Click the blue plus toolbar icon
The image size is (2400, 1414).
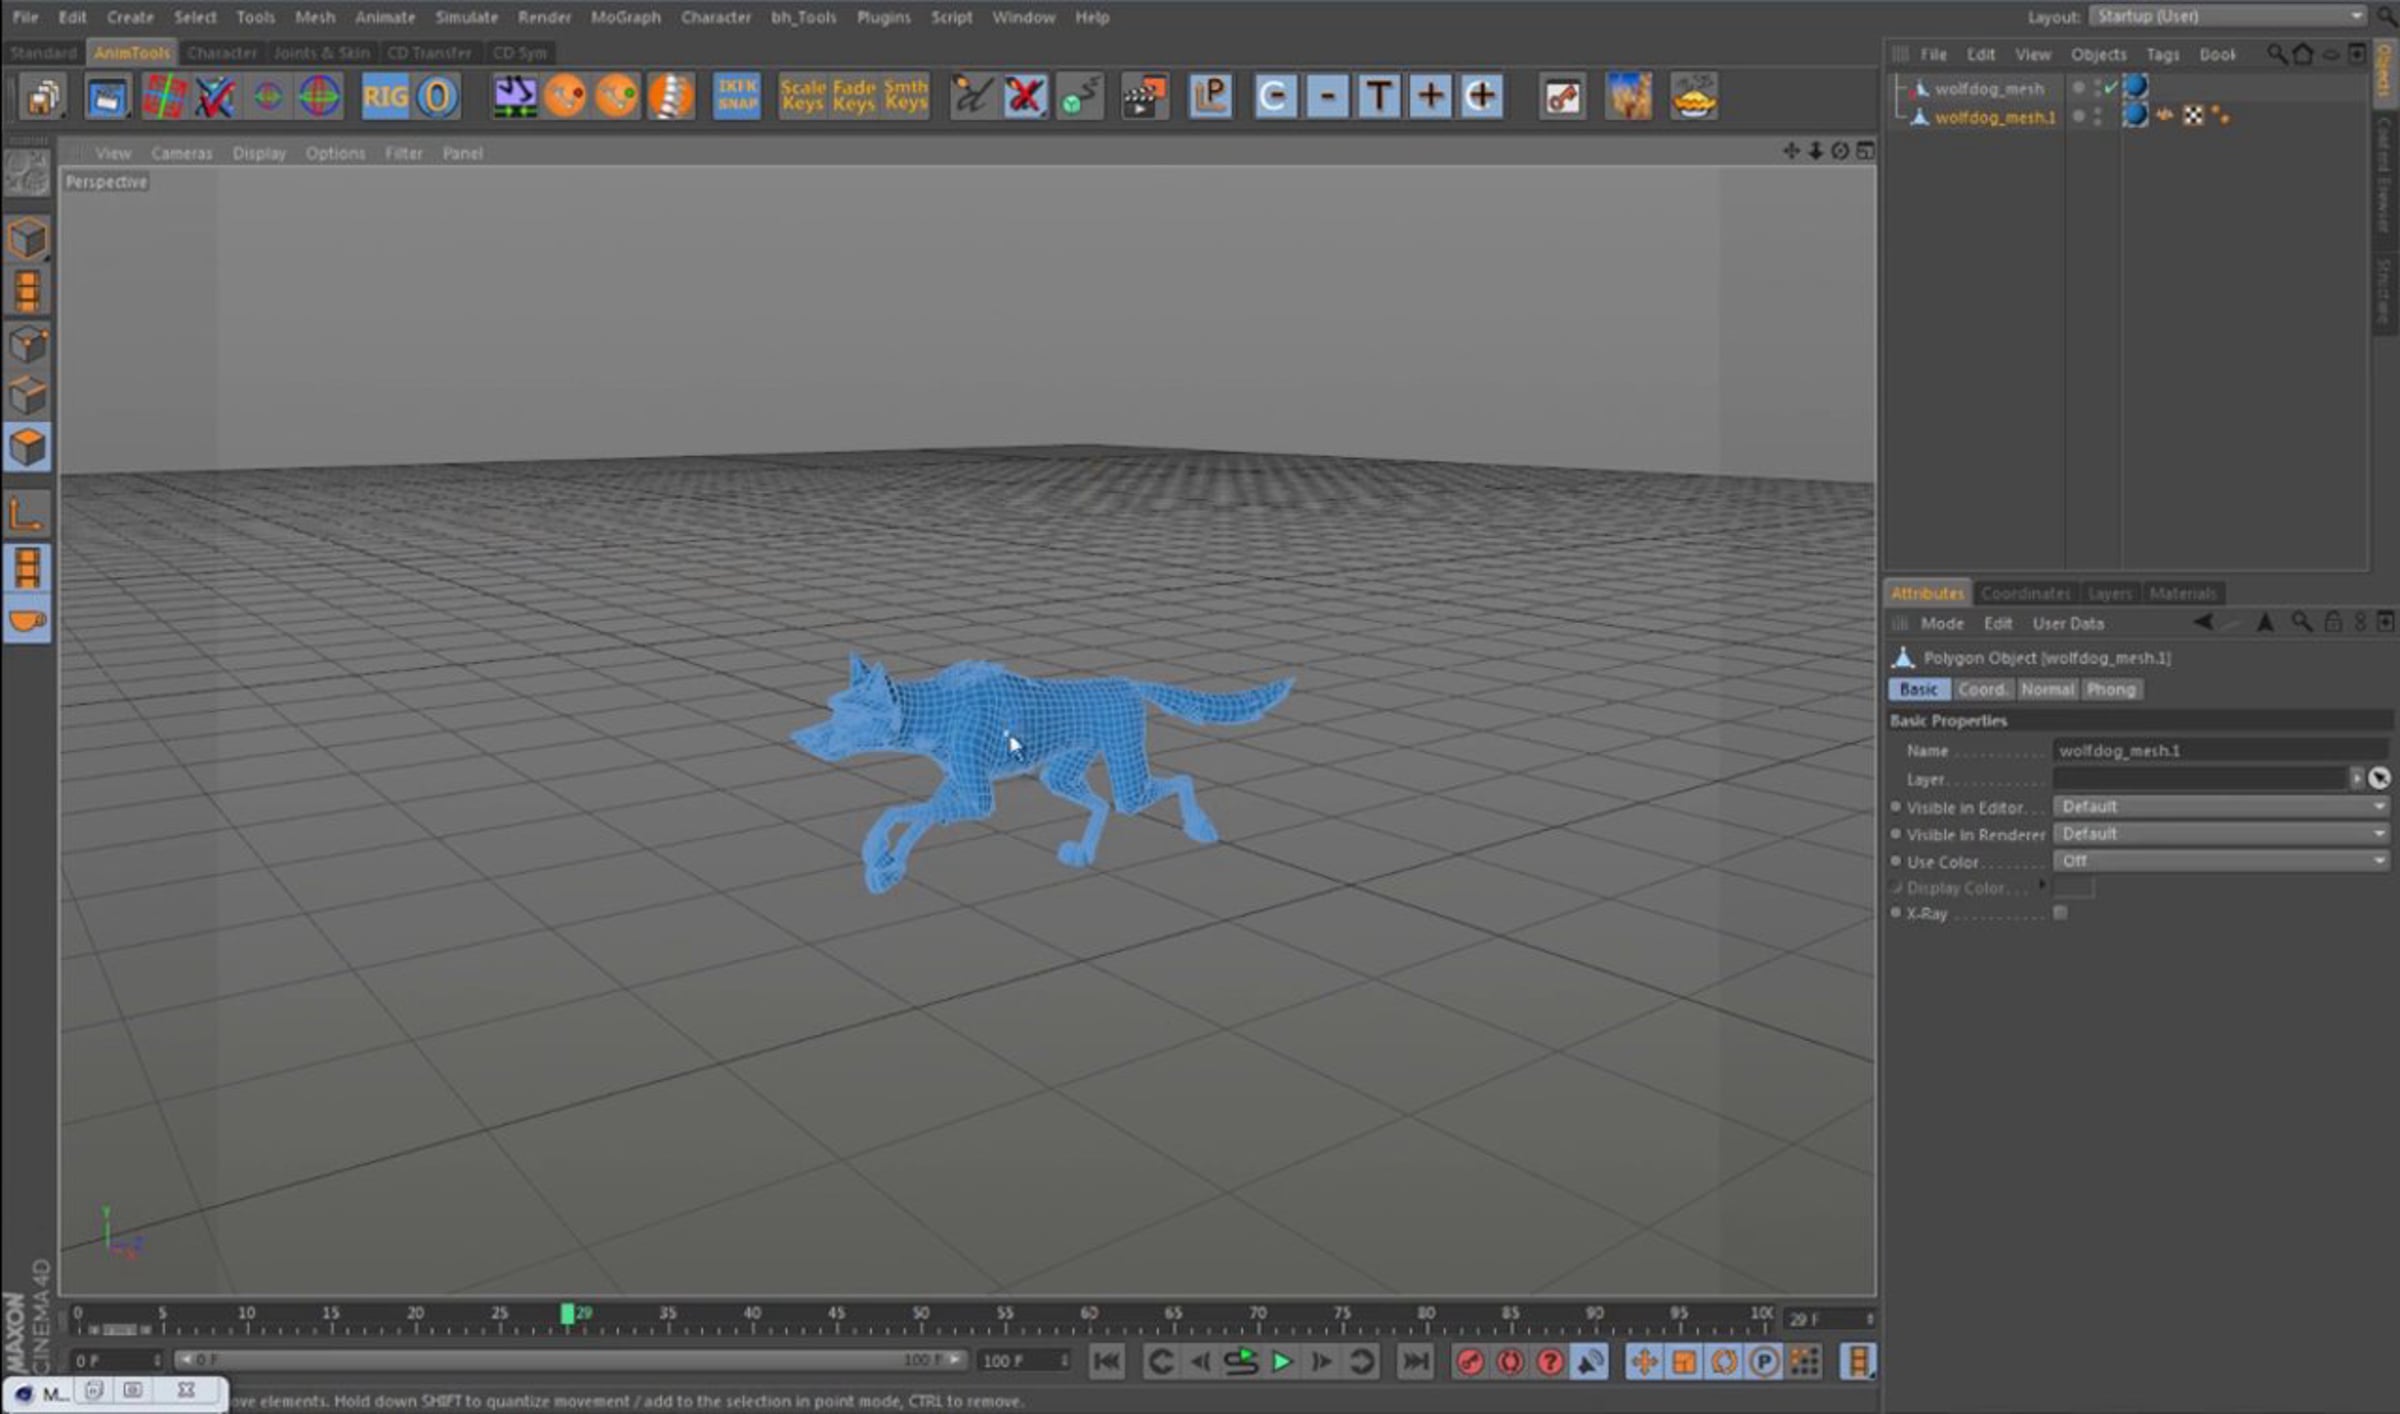[1430, 97]
